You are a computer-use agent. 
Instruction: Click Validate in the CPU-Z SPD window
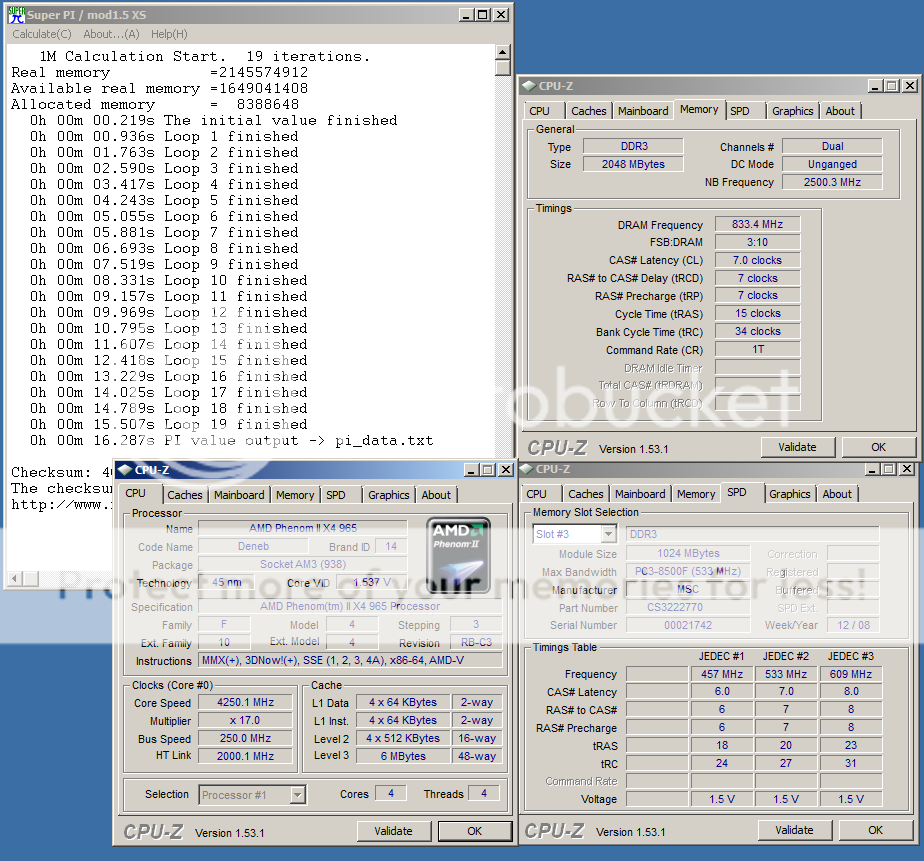(x=794, y=830)
